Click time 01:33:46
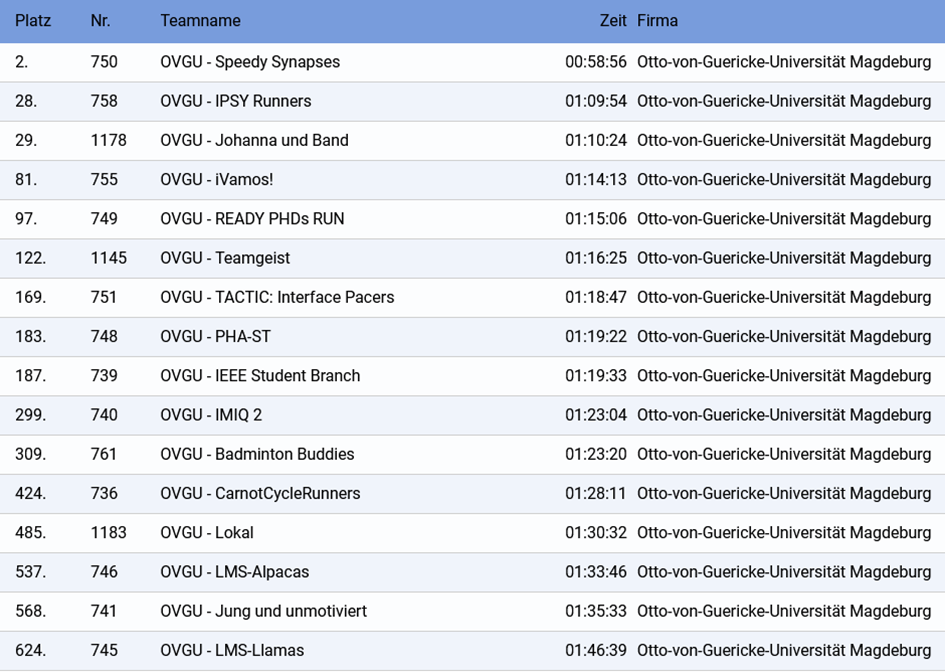This screenshot has width=945, height=672. coord(596,572)
